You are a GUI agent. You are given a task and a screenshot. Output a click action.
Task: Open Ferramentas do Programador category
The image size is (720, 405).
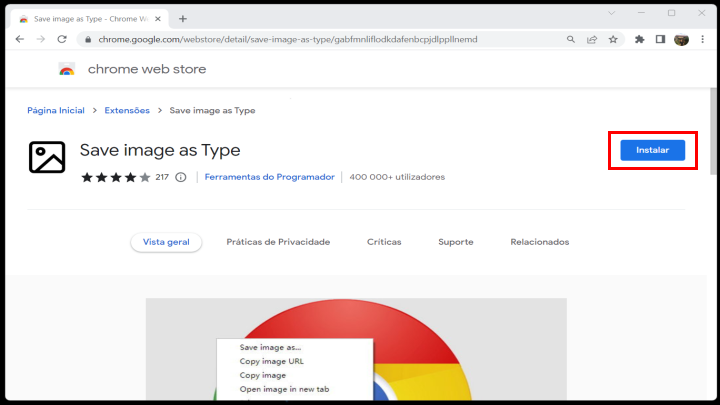pyautogui.click(x=270, y=177)
